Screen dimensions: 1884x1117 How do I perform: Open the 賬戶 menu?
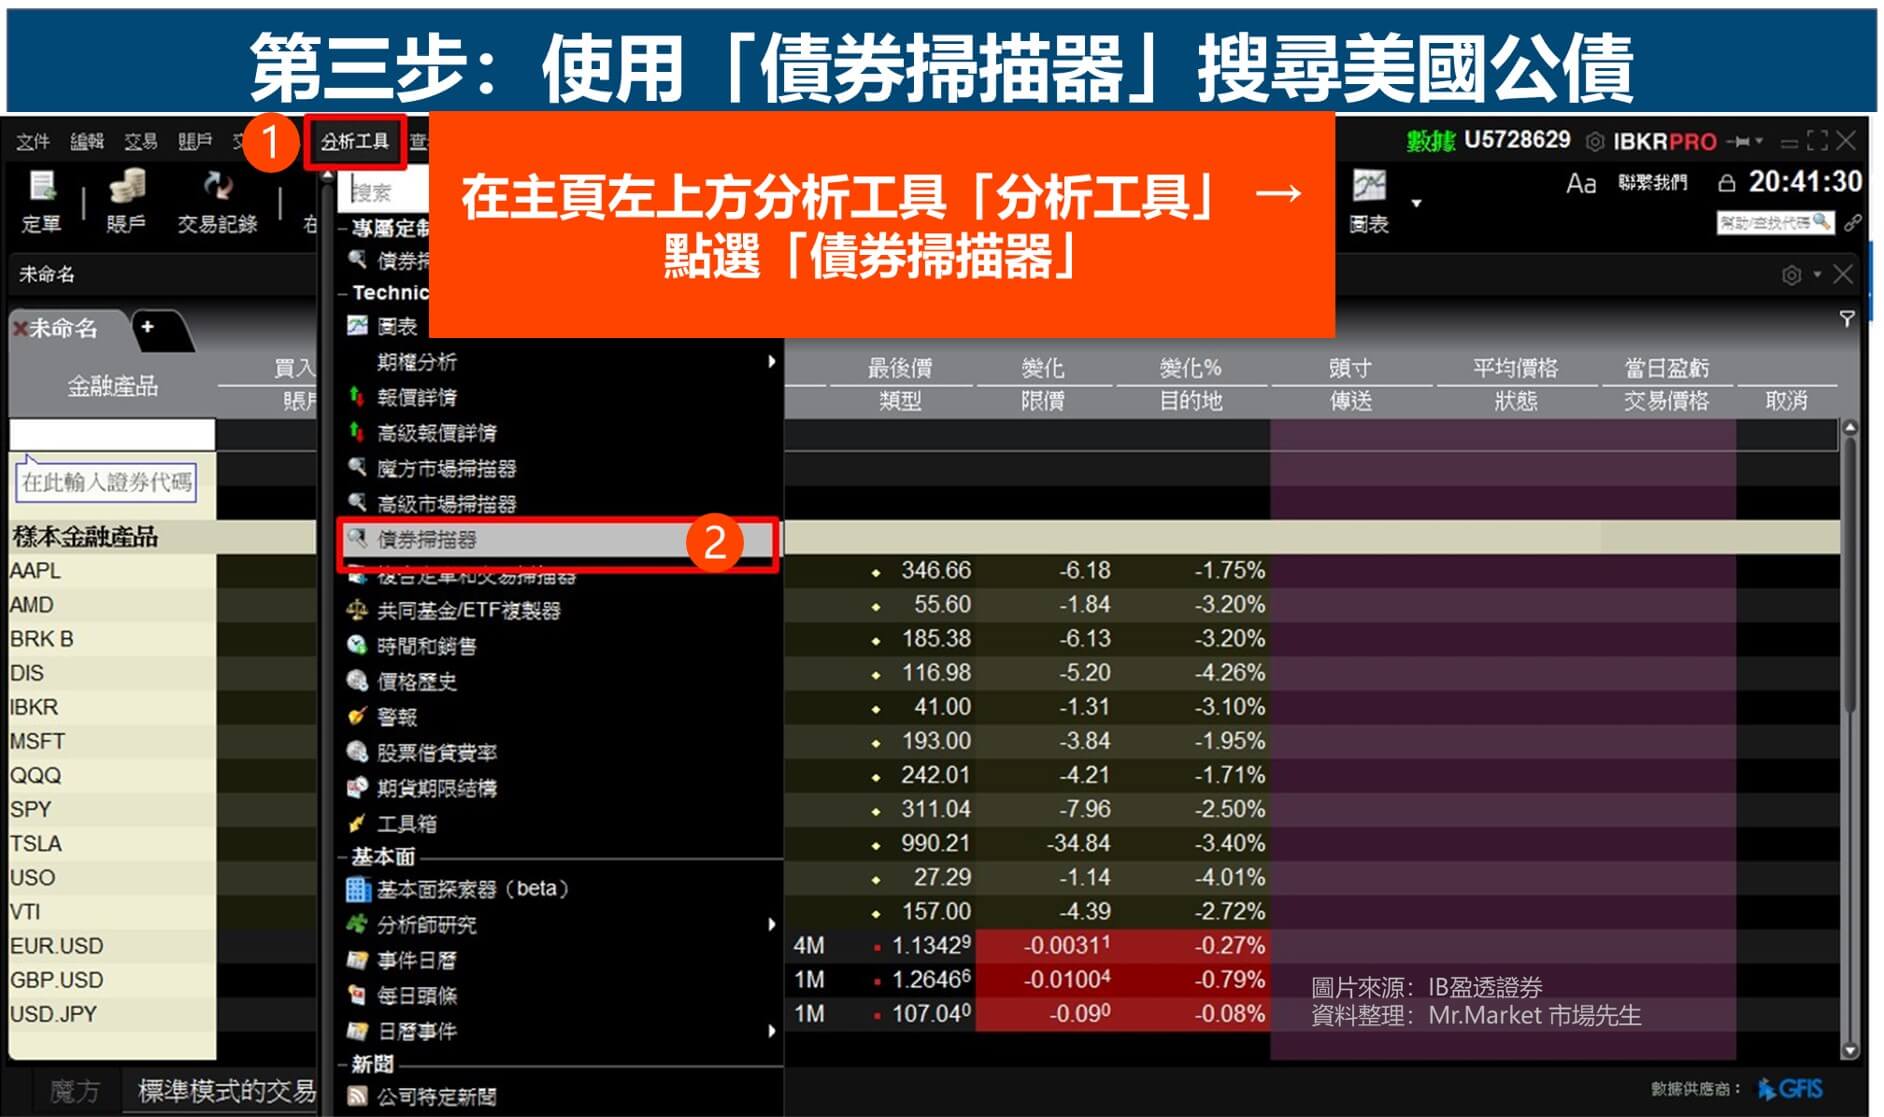195,142
